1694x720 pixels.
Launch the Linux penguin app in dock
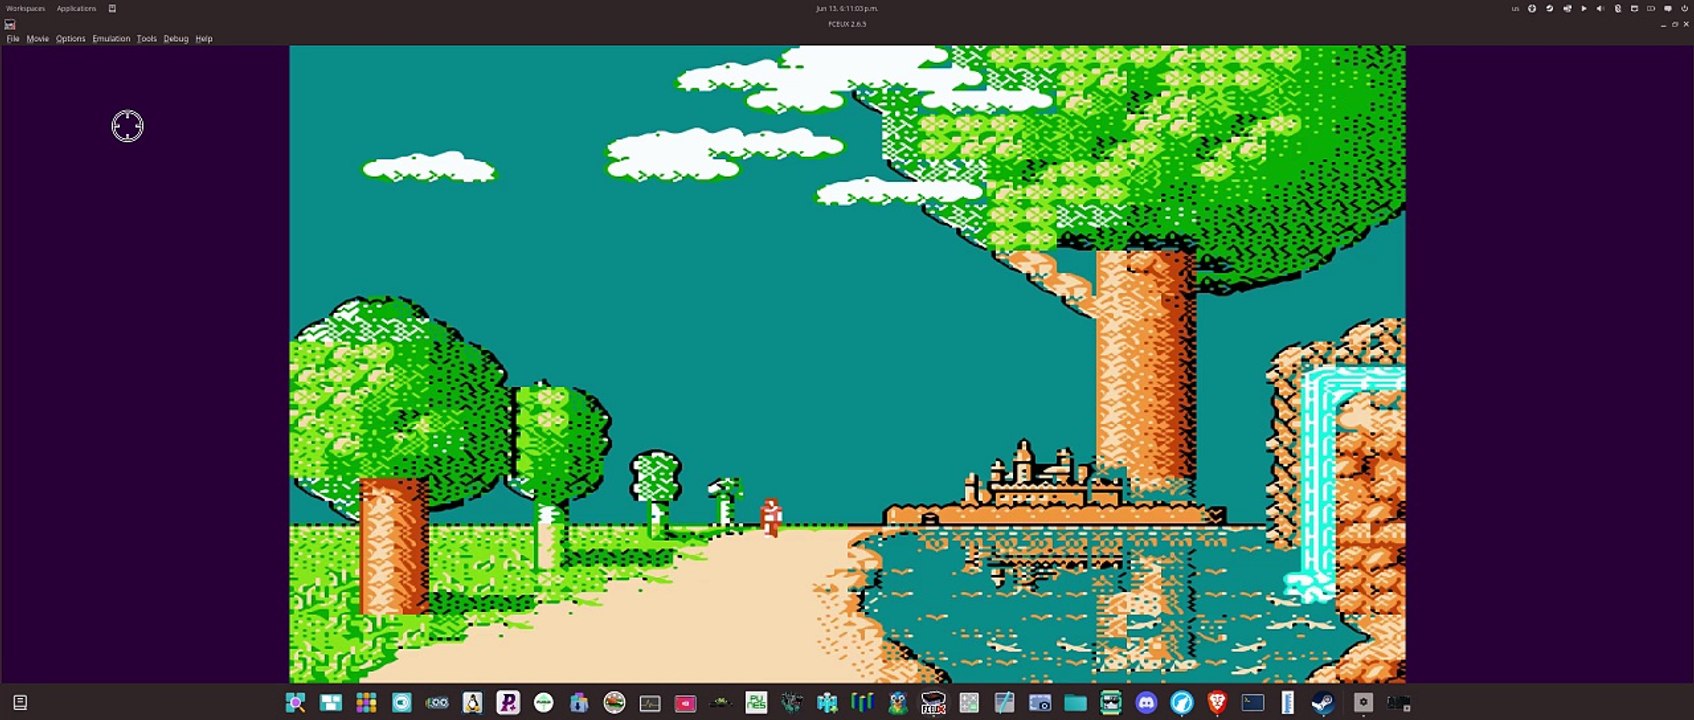[472, 702]
